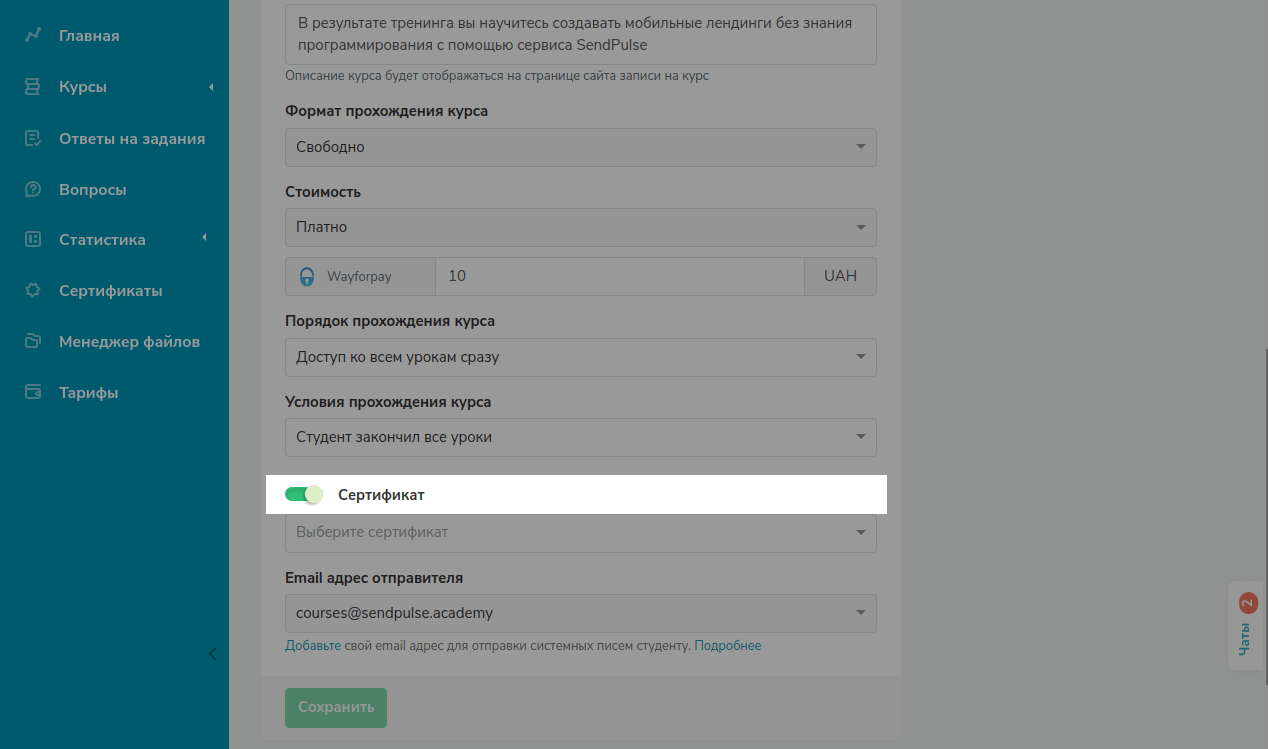
Task: Collapse the sidebar with the chevron
Action: coord(212,654)
